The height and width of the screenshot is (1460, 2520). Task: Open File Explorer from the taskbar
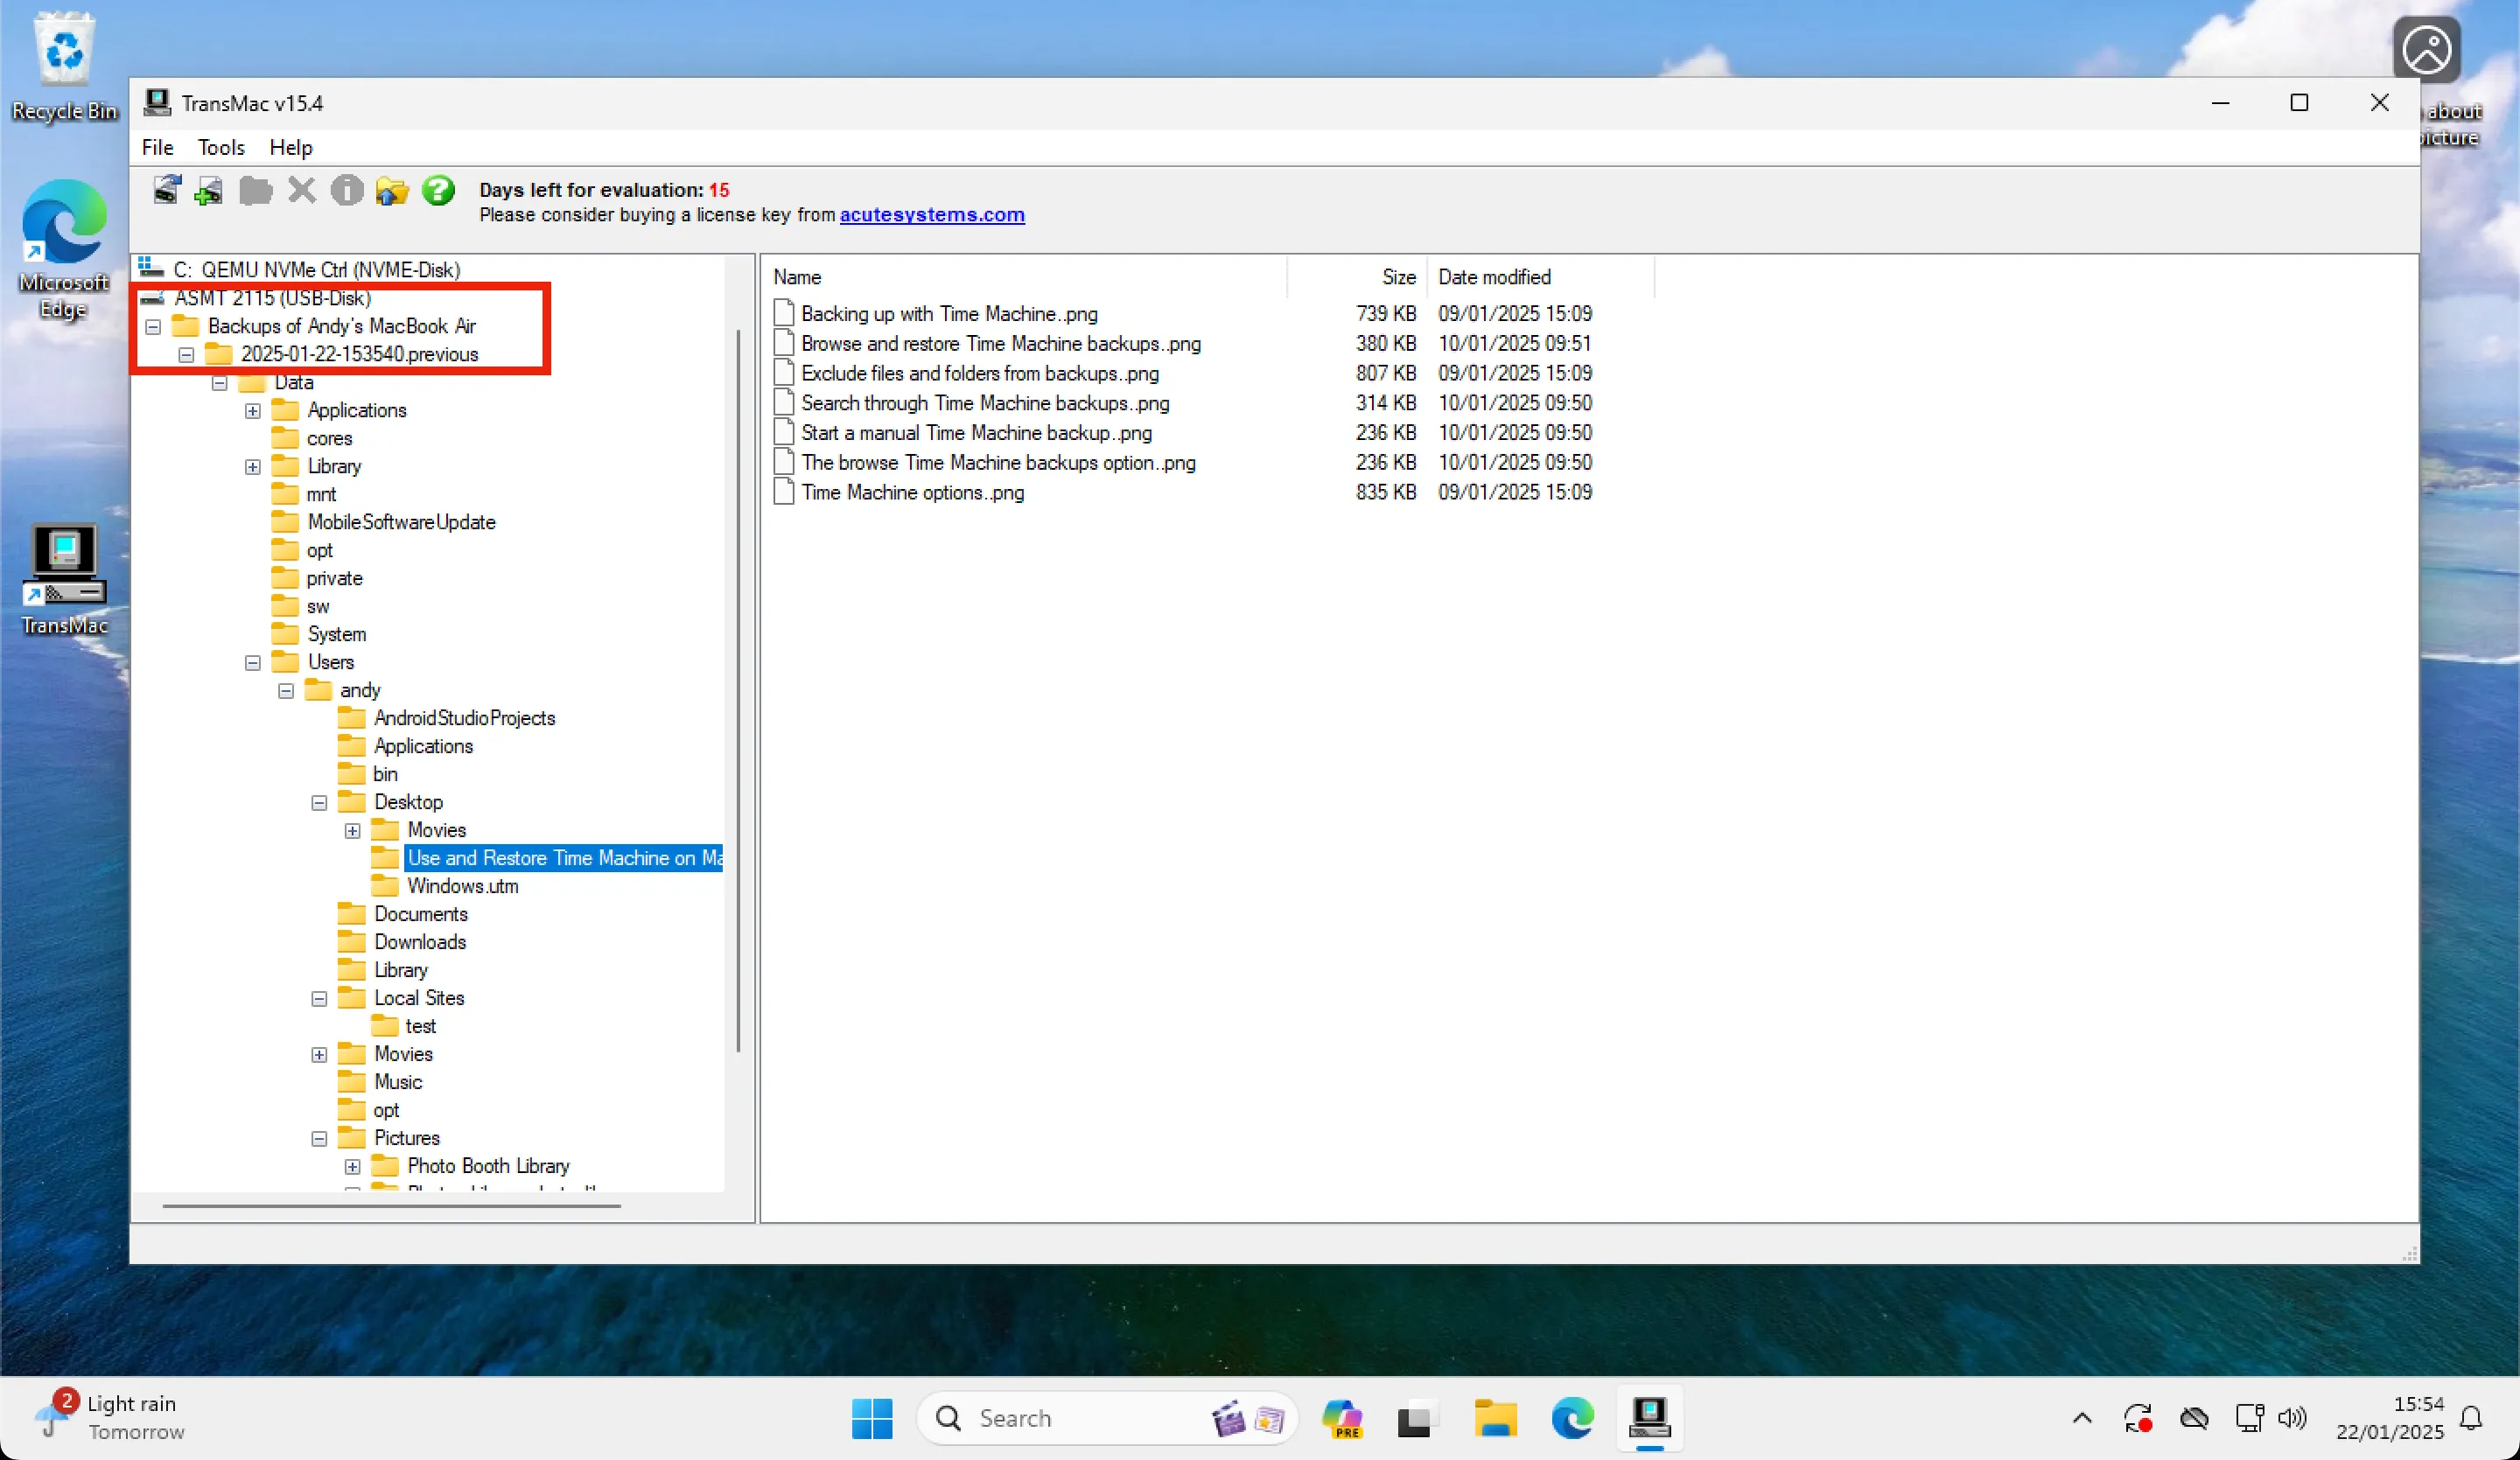[x=1495, y=1418]
